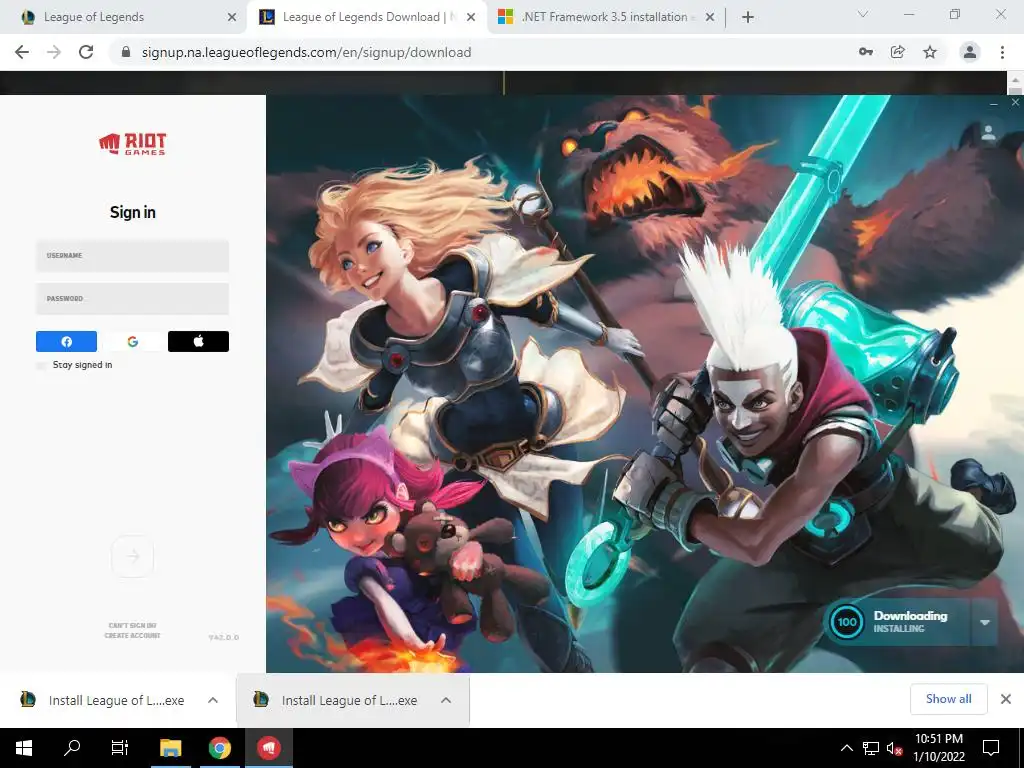Viewport: 1024px width, 768px height.
Task: View site information via the lock icon
Action: (126, 52)
